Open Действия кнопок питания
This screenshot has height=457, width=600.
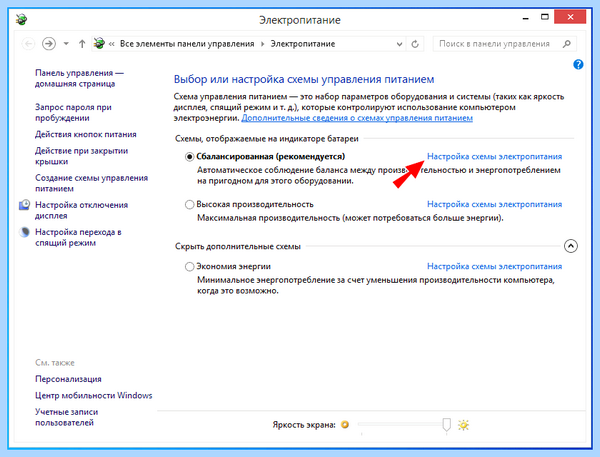pos(86,134)
